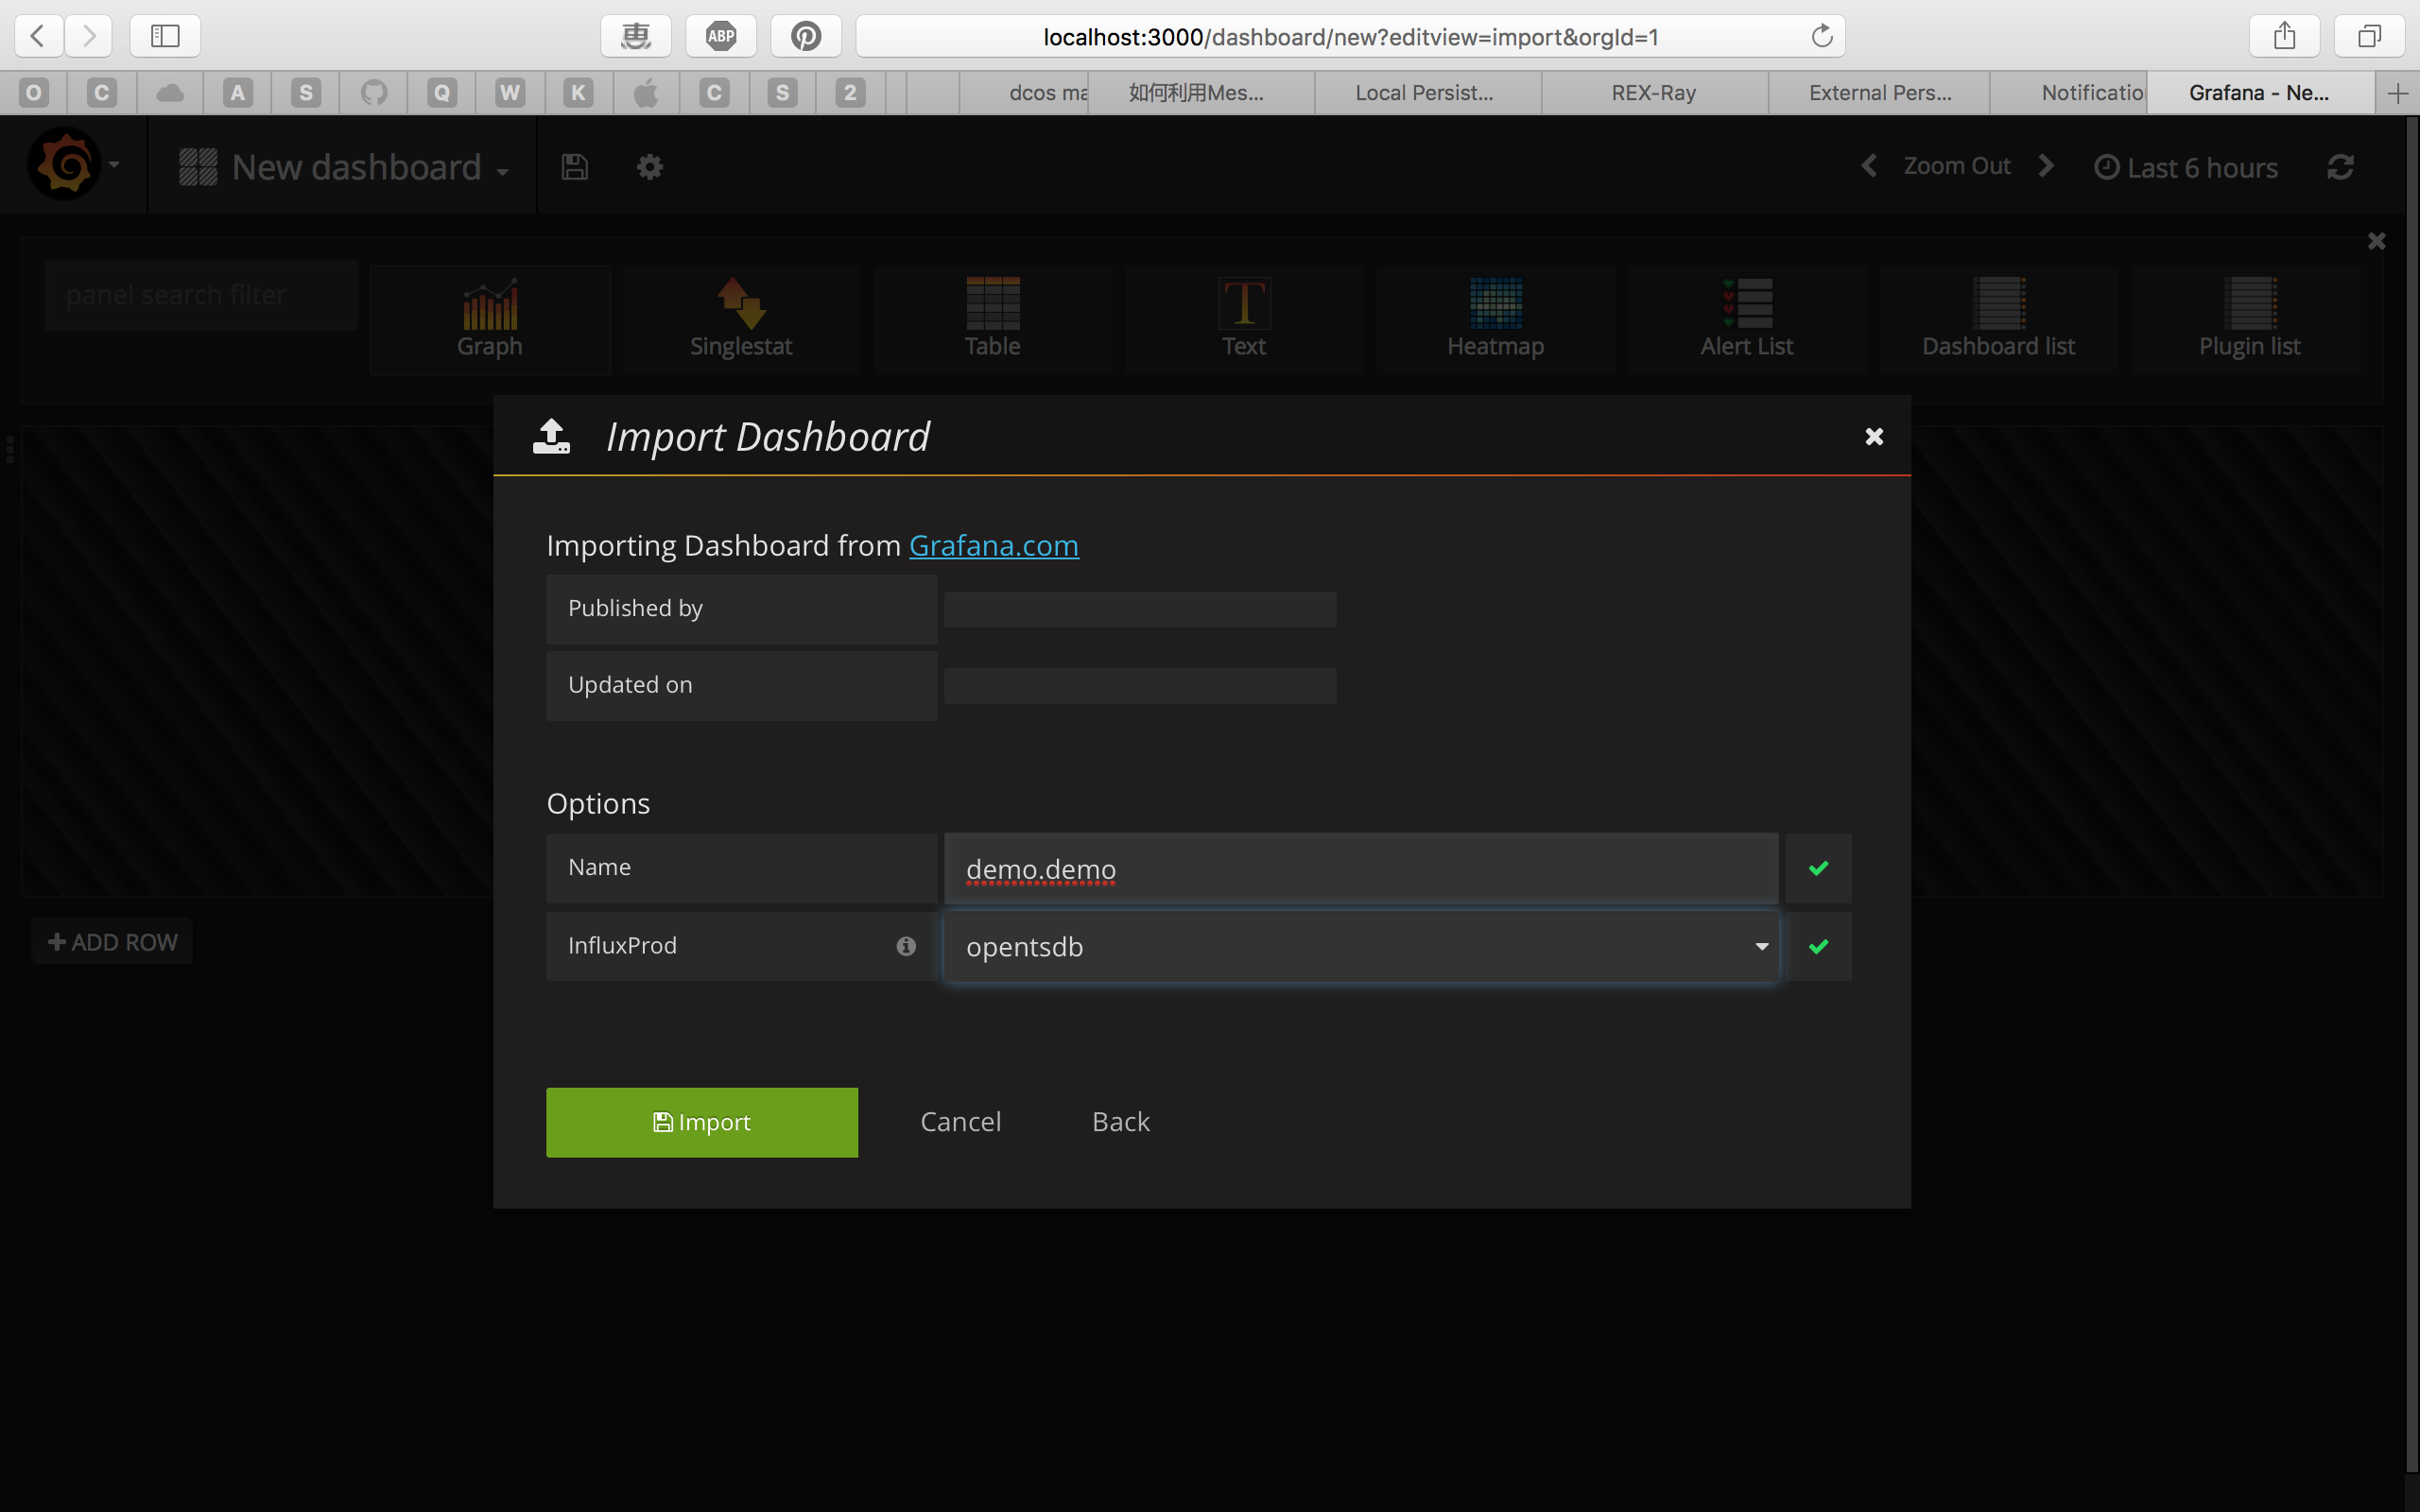The height and width of the screenshot is (1512, 2420).
Task: Click the Pinterest extension icon
Action: pyautogui.click(x=806, y=36)
